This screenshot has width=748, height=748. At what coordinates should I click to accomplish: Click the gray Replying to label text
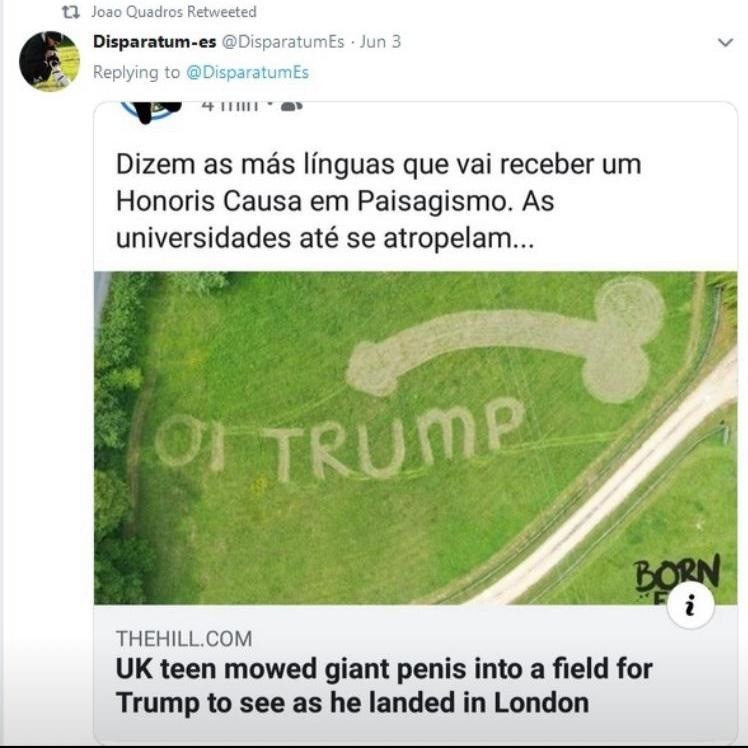136,73
